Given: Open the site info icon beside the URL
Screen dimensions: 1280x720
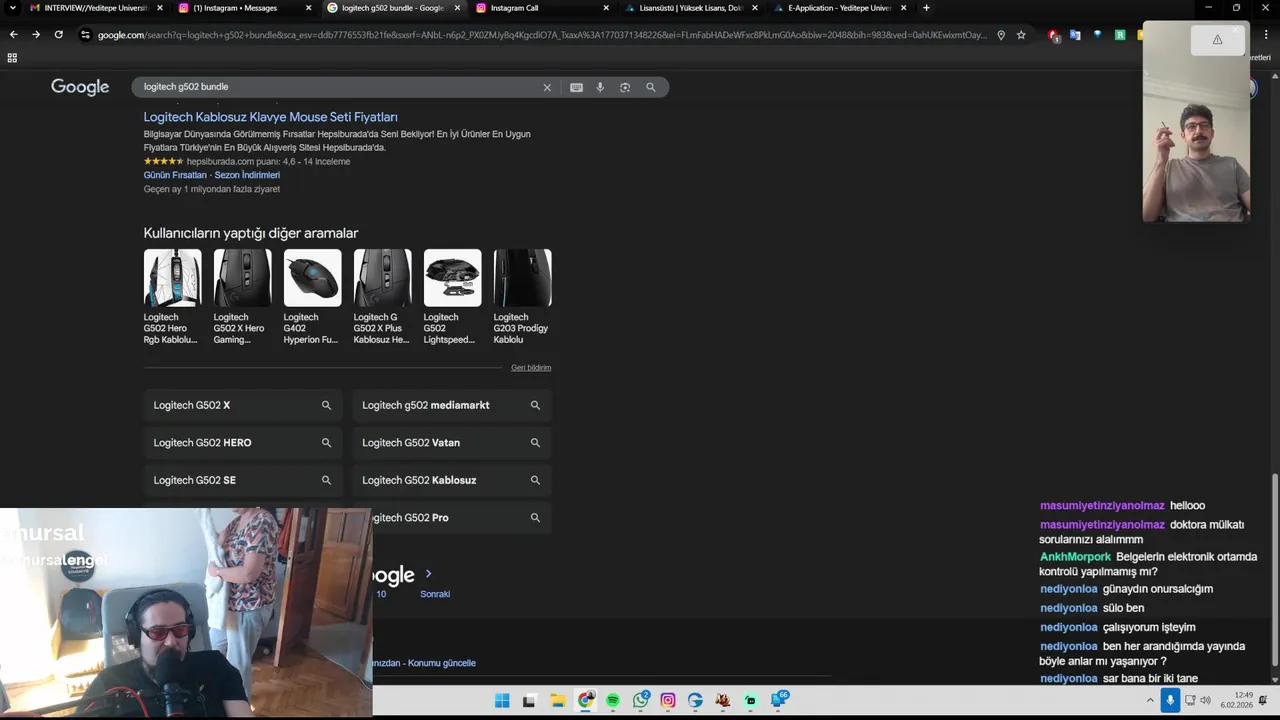Looking at the screenshot, I should pyautogui.click(x=86, y=35).
